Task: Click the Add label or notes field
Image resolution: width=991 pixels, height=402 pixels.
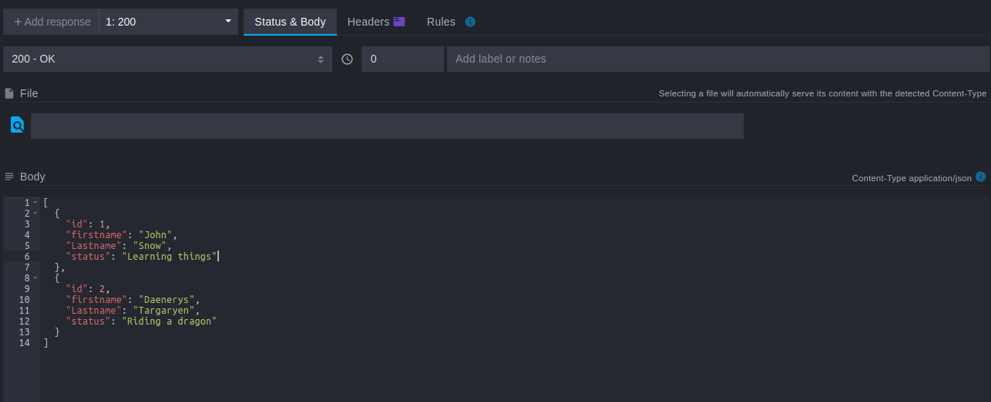Action: pyautogui.click(x=718, y=59)
